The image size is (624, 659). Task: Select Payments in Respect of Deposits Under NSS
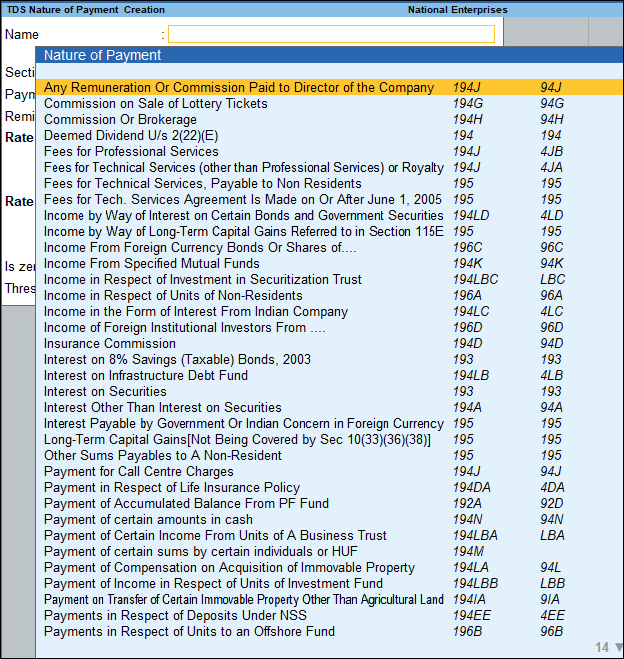329,615
